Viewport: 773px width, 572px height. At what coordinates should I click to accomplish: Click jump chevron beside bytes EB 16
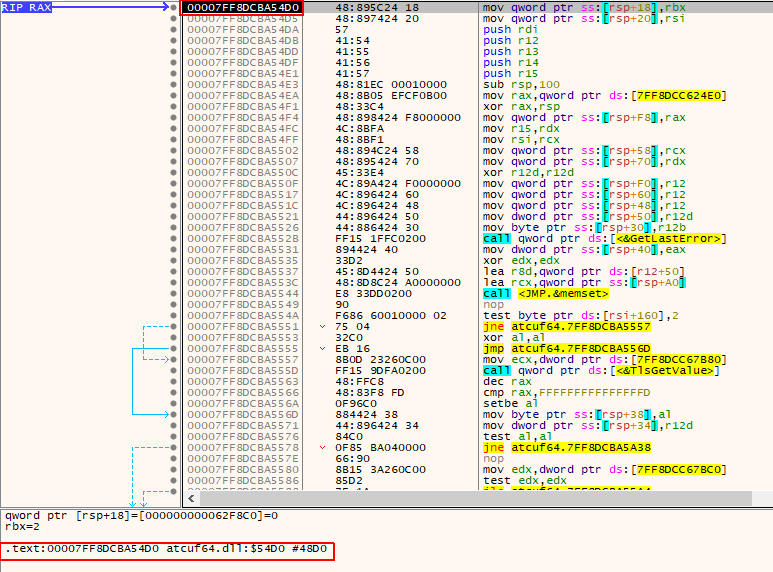[x=322, y=348]
